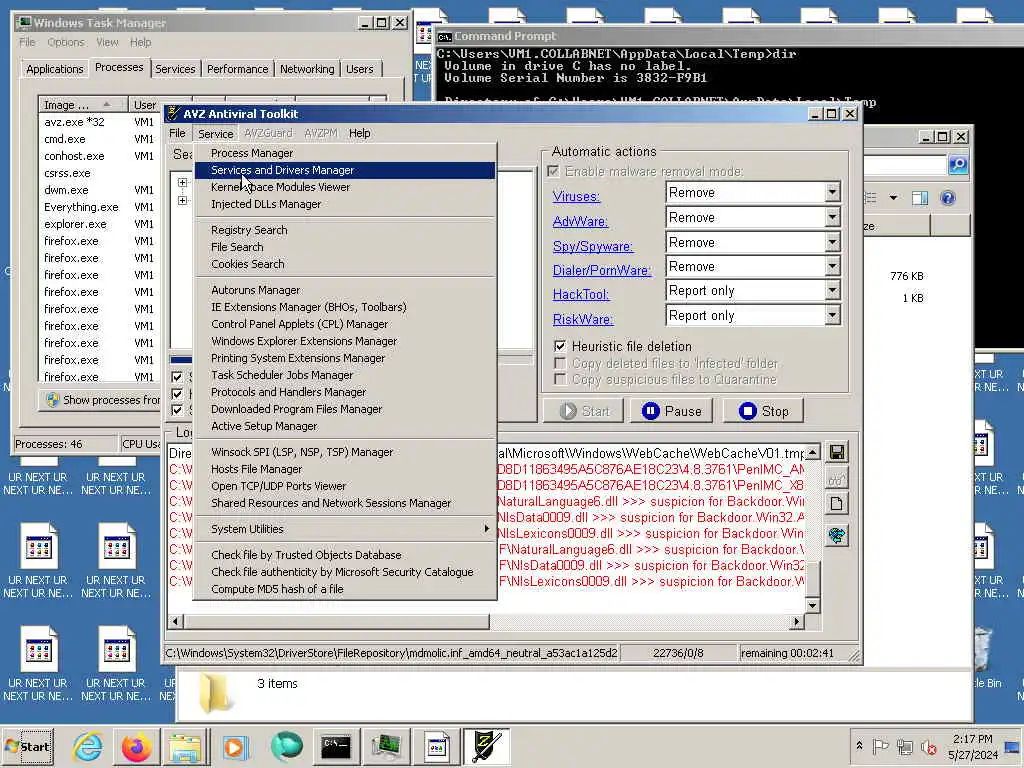This screenshot has width=1024, height=768.
Task: Click the AVZ log scroll down arrow
Action: [x=812, y=605]
